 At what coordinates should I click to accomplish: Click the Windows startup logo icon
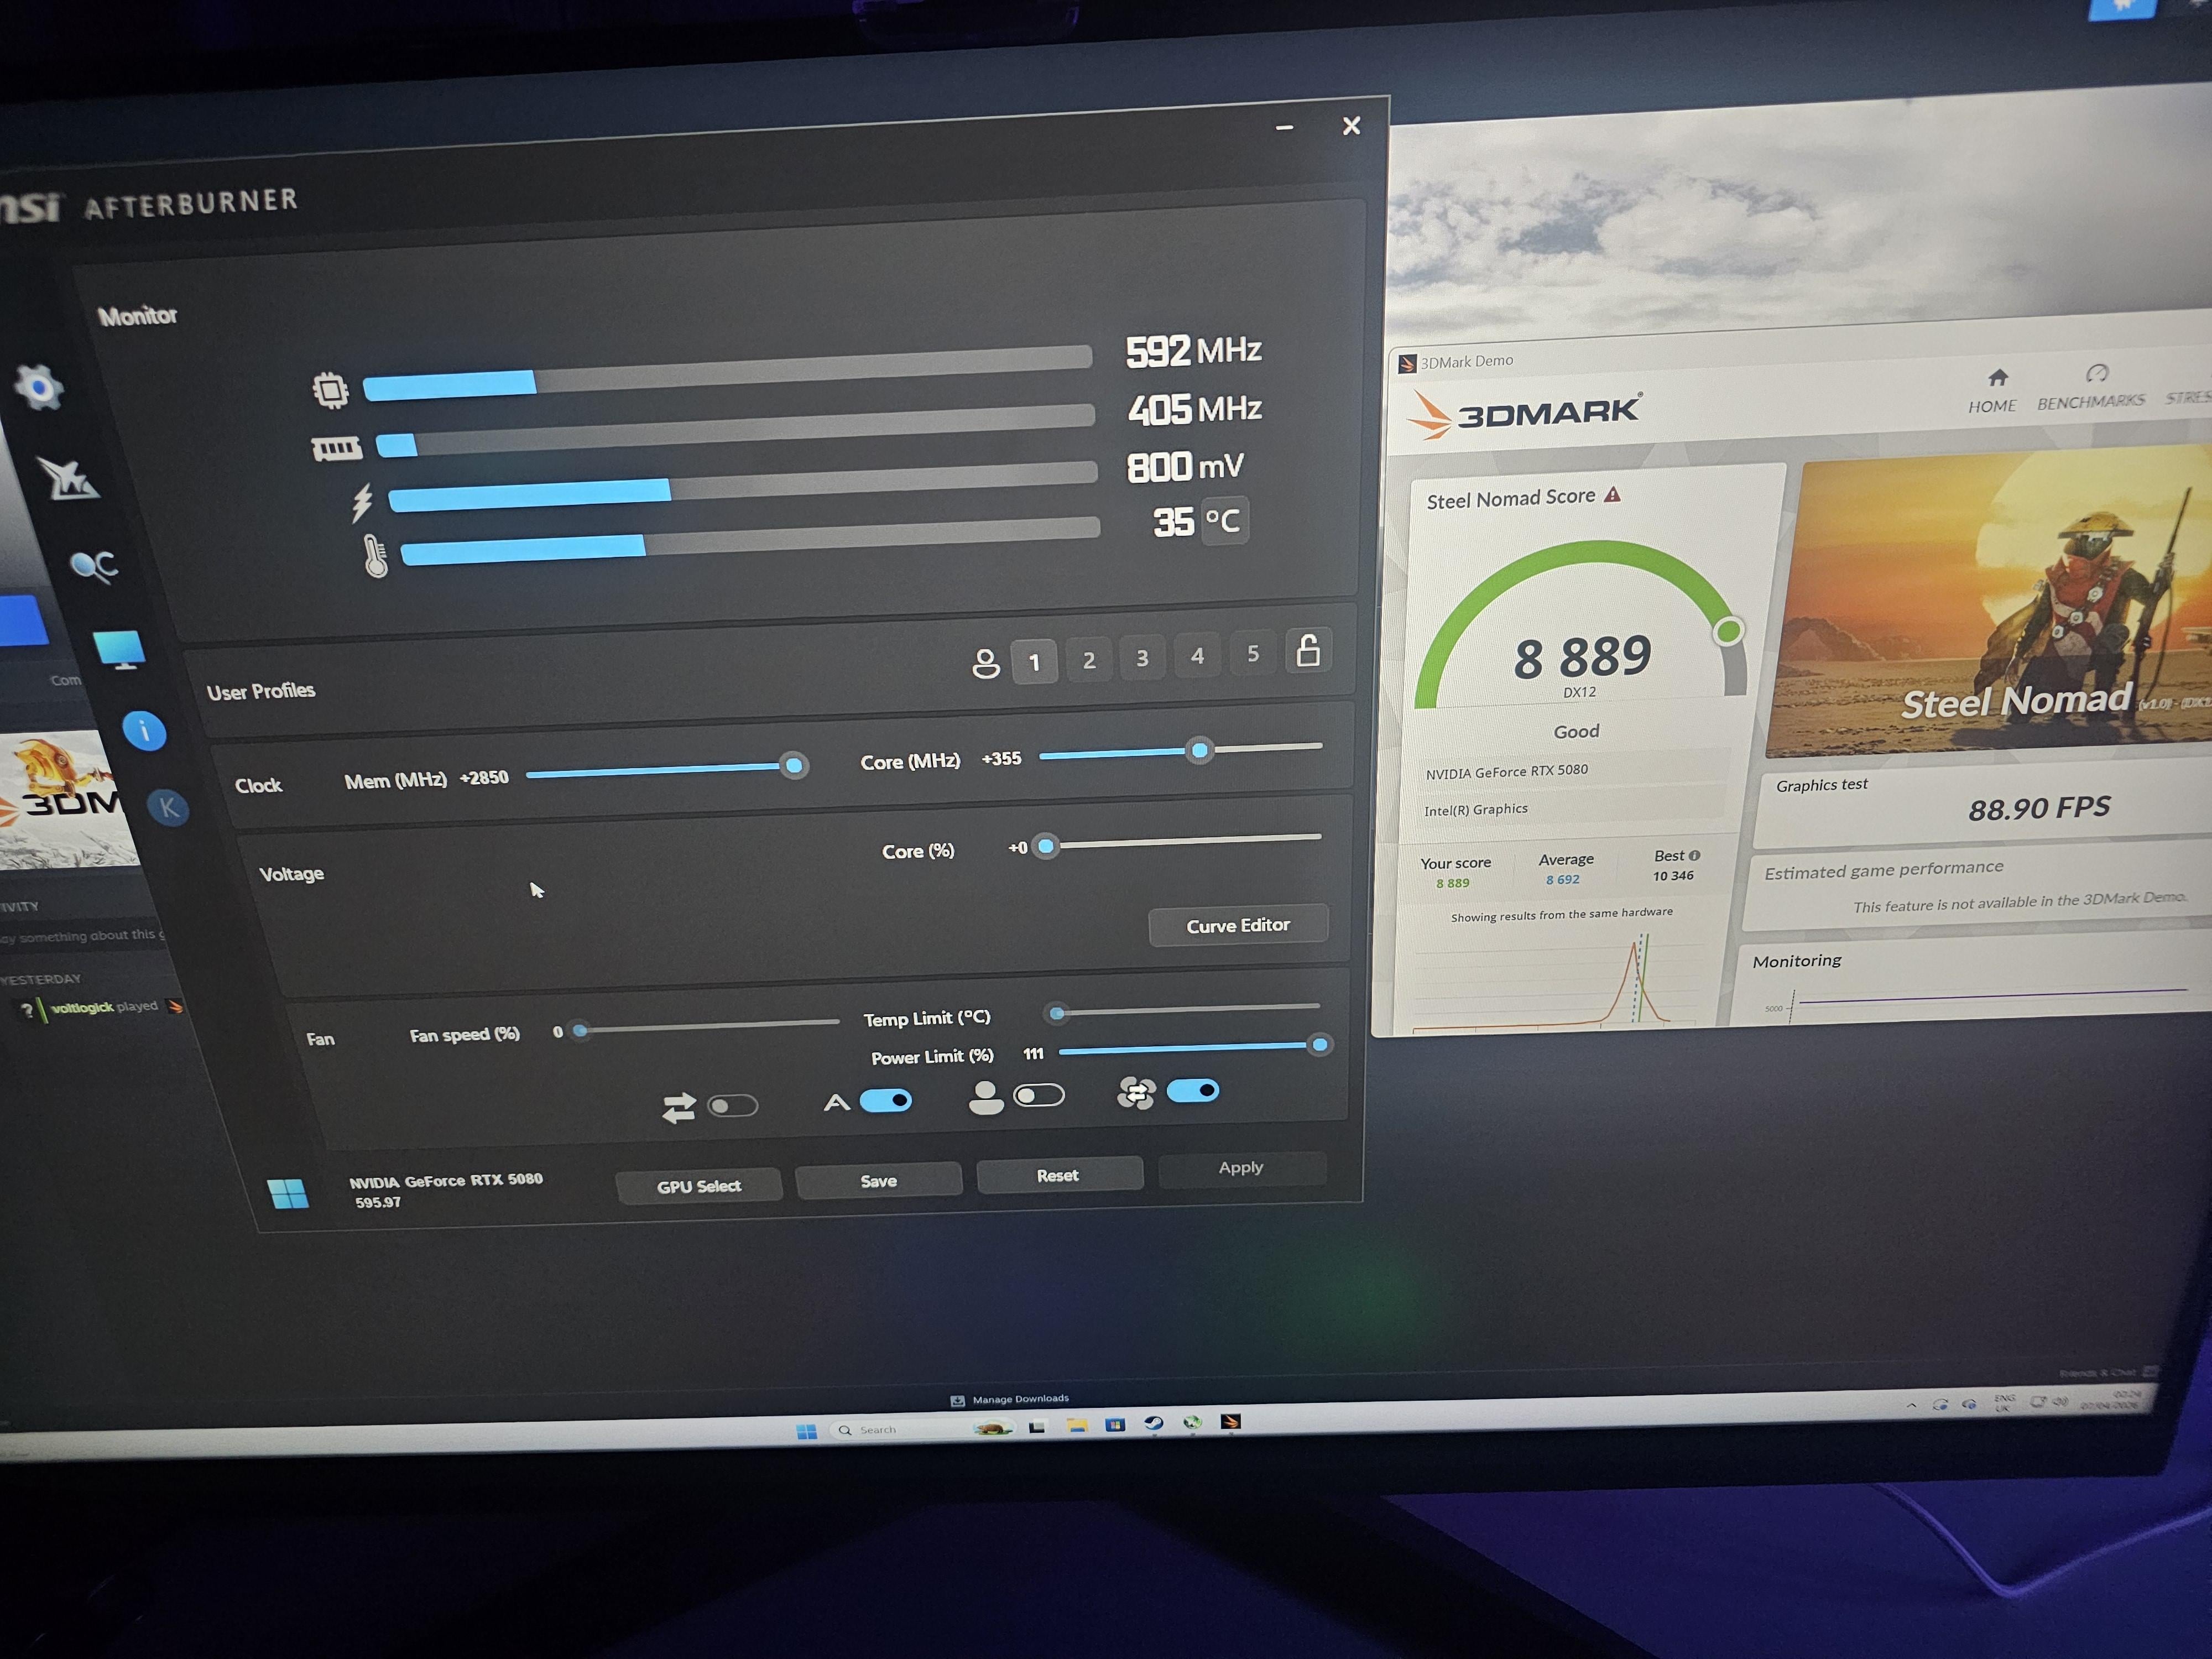[288, 1193]
